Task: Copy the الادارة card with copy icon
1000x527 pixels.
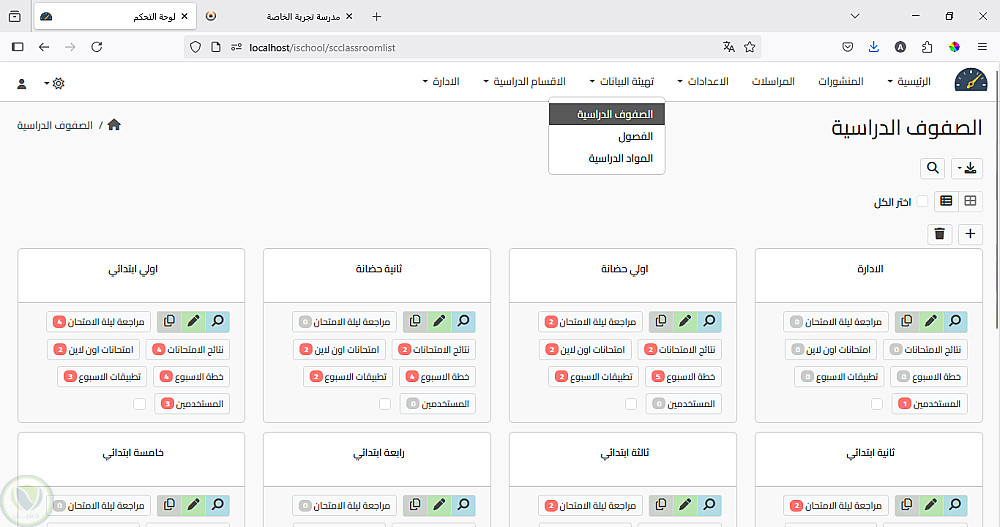Action: (x=906, y=321)
